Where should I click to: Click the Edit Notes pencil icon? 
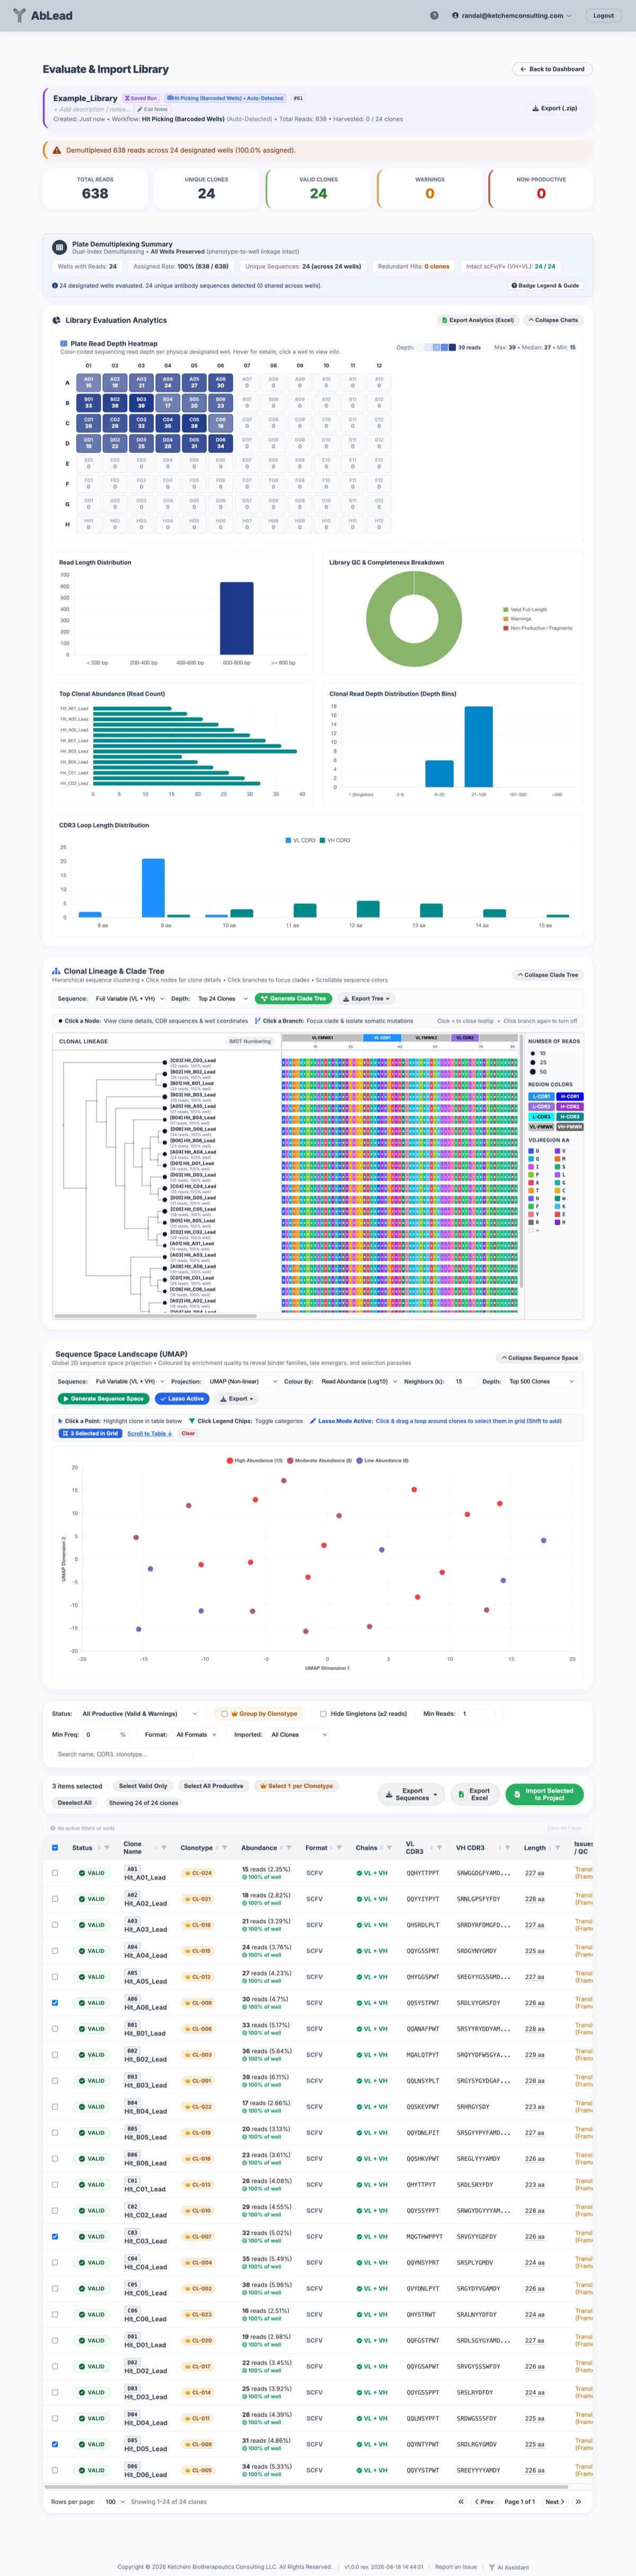click(x=140, y=109)
